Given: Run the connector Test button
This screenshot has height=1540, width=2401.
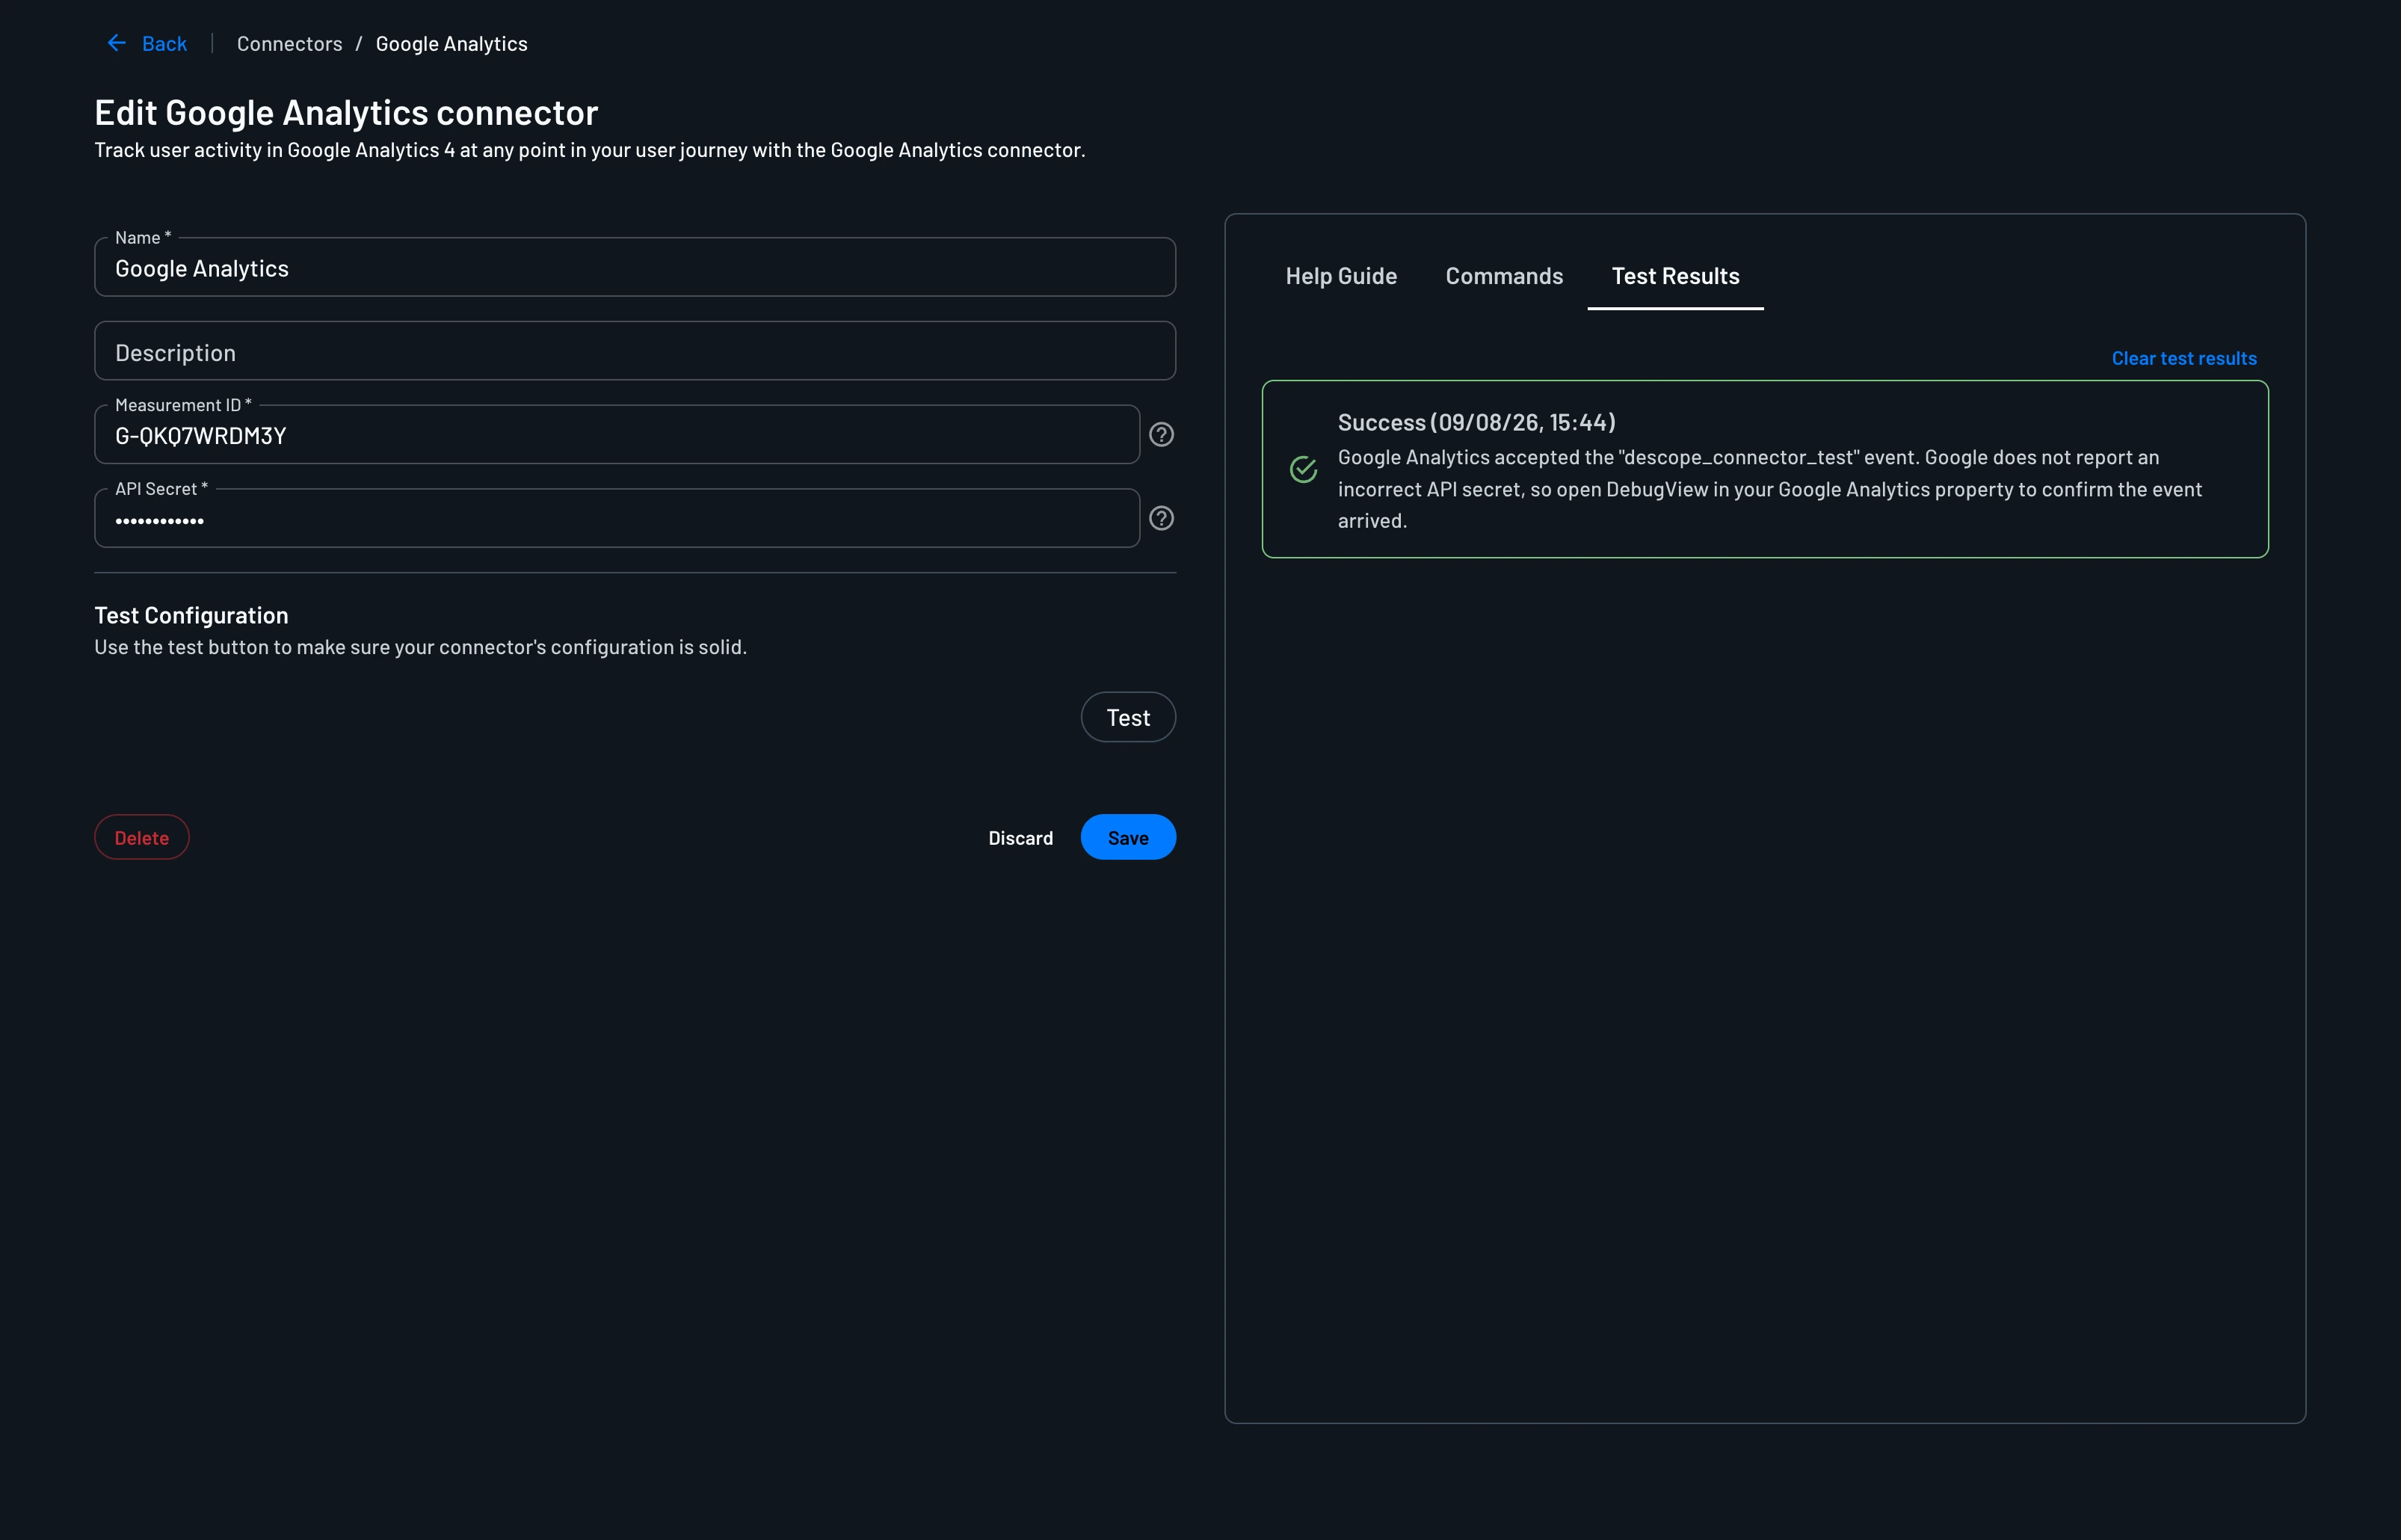Looking at the screenshot, I should coord(1128,717).
